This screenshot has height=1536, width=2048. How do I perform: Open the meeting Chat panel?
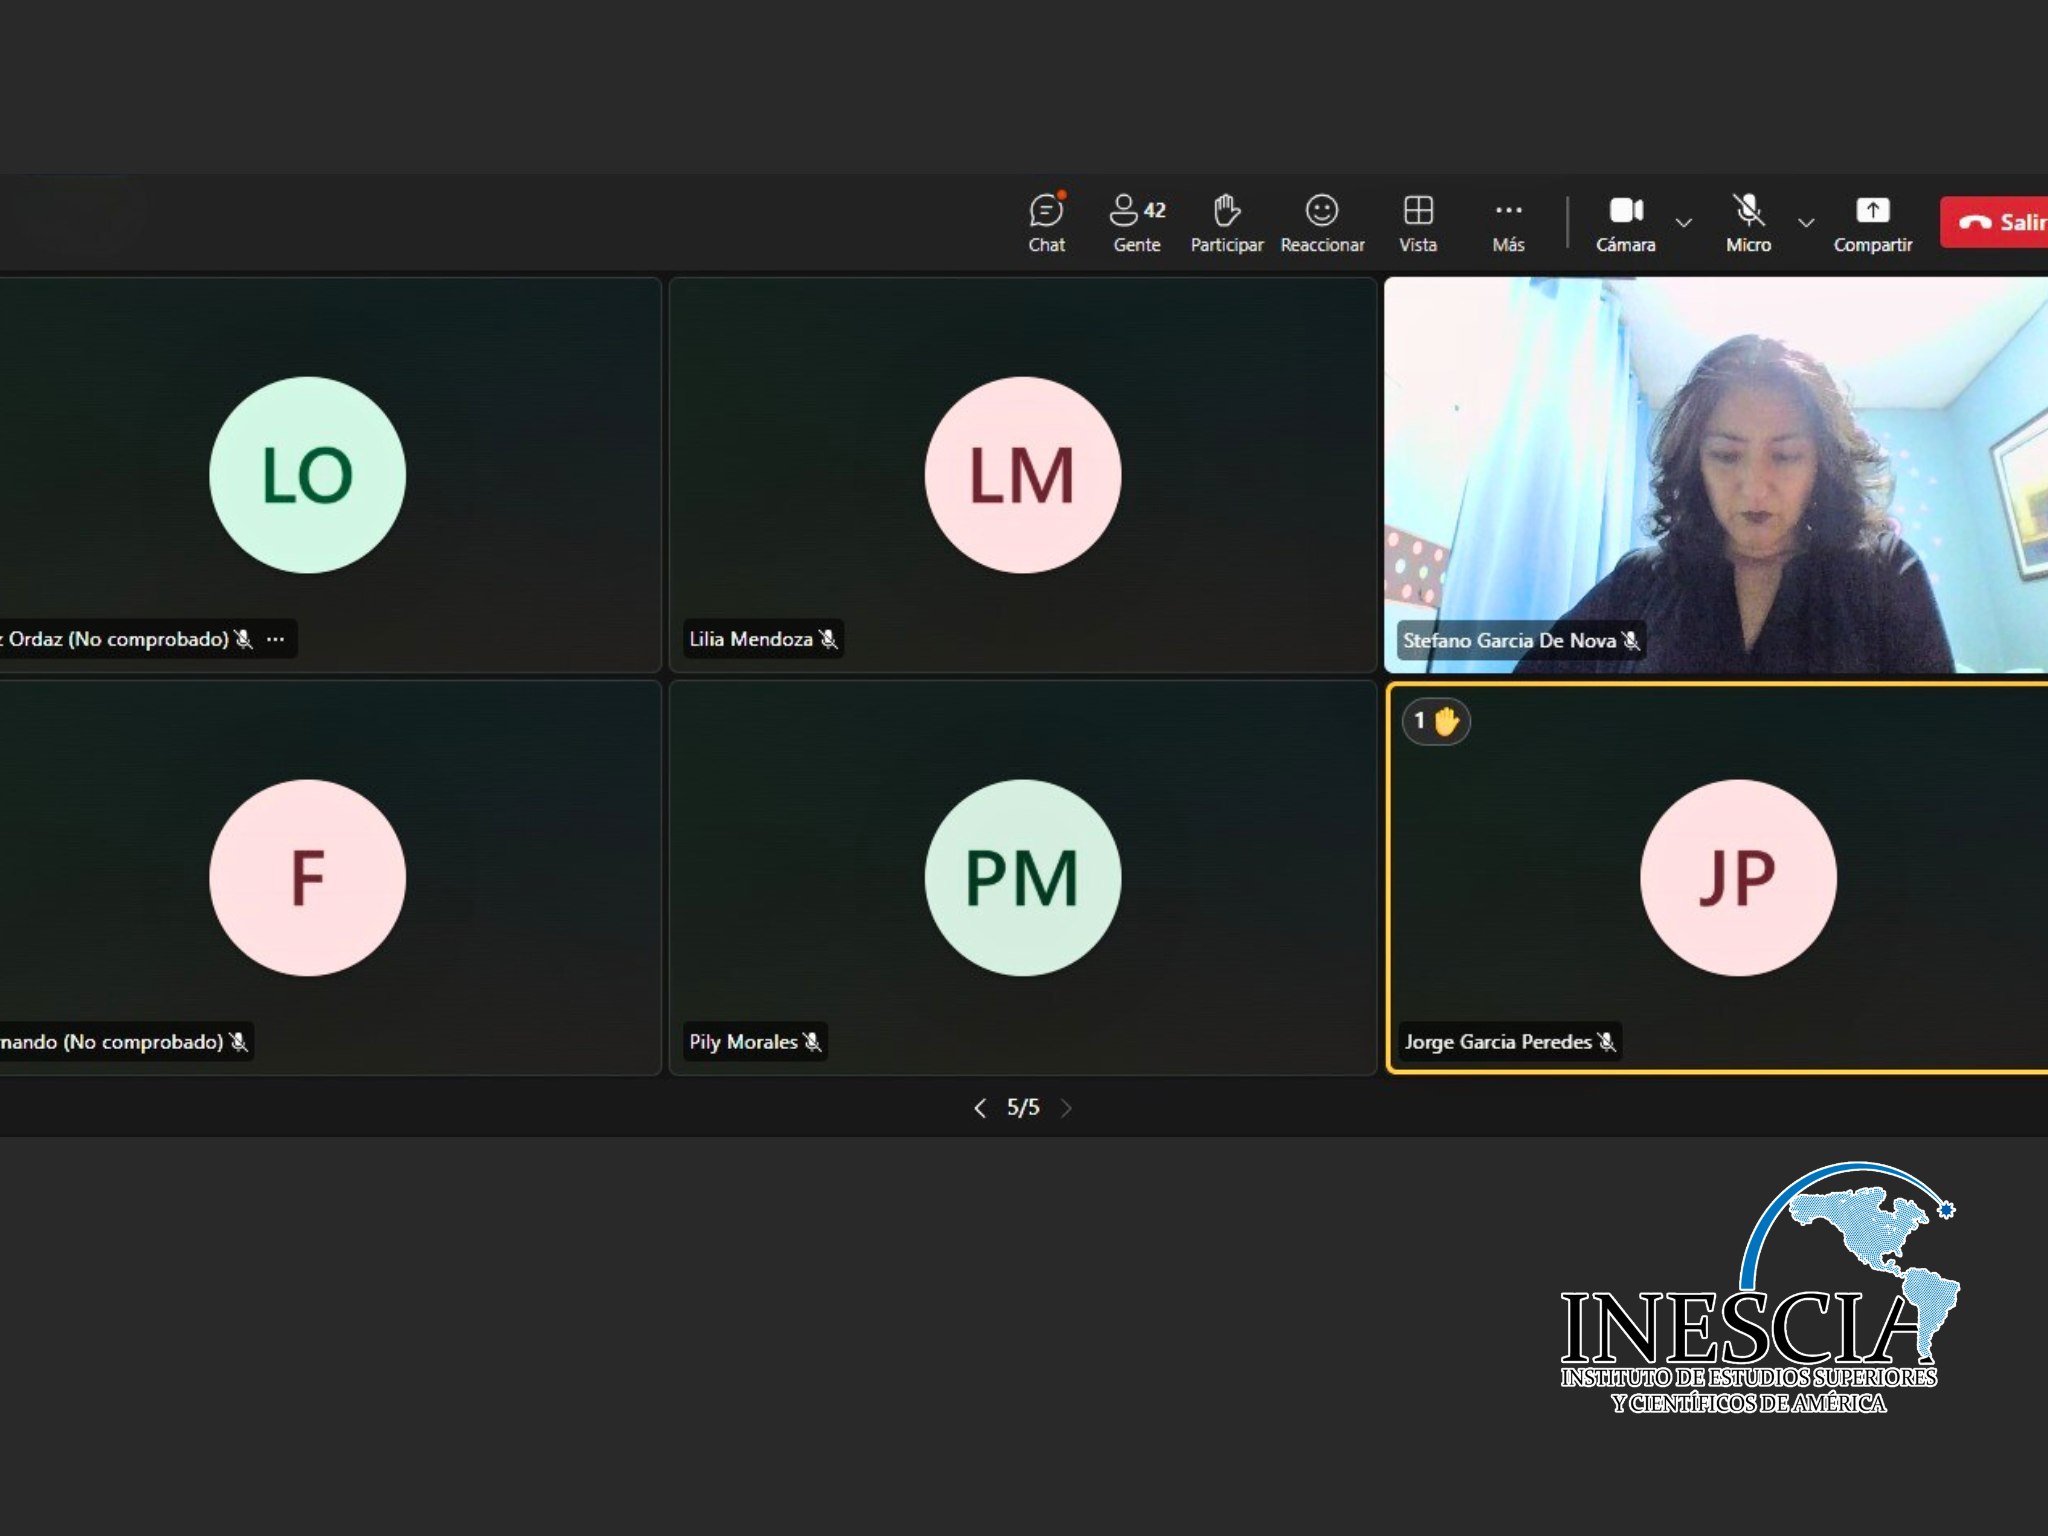(x=1046, y=222)
